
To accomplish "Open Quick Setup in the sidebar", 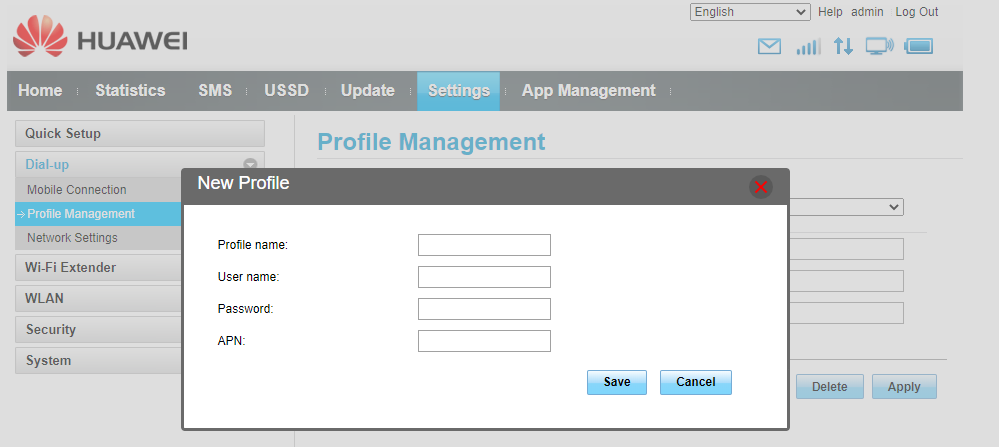I will point(140,134).
